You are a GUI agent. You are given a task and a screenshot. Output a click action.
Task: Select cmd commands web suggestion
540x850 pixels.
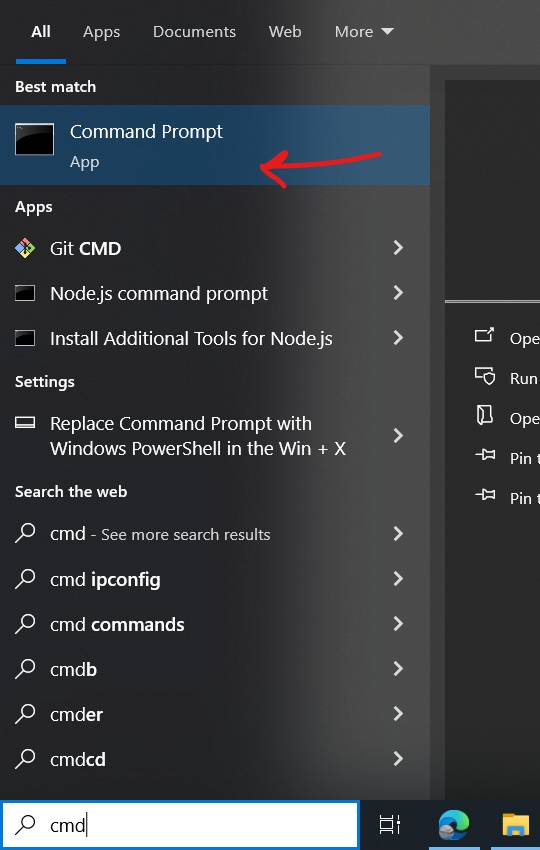click(x=215, y=624)
